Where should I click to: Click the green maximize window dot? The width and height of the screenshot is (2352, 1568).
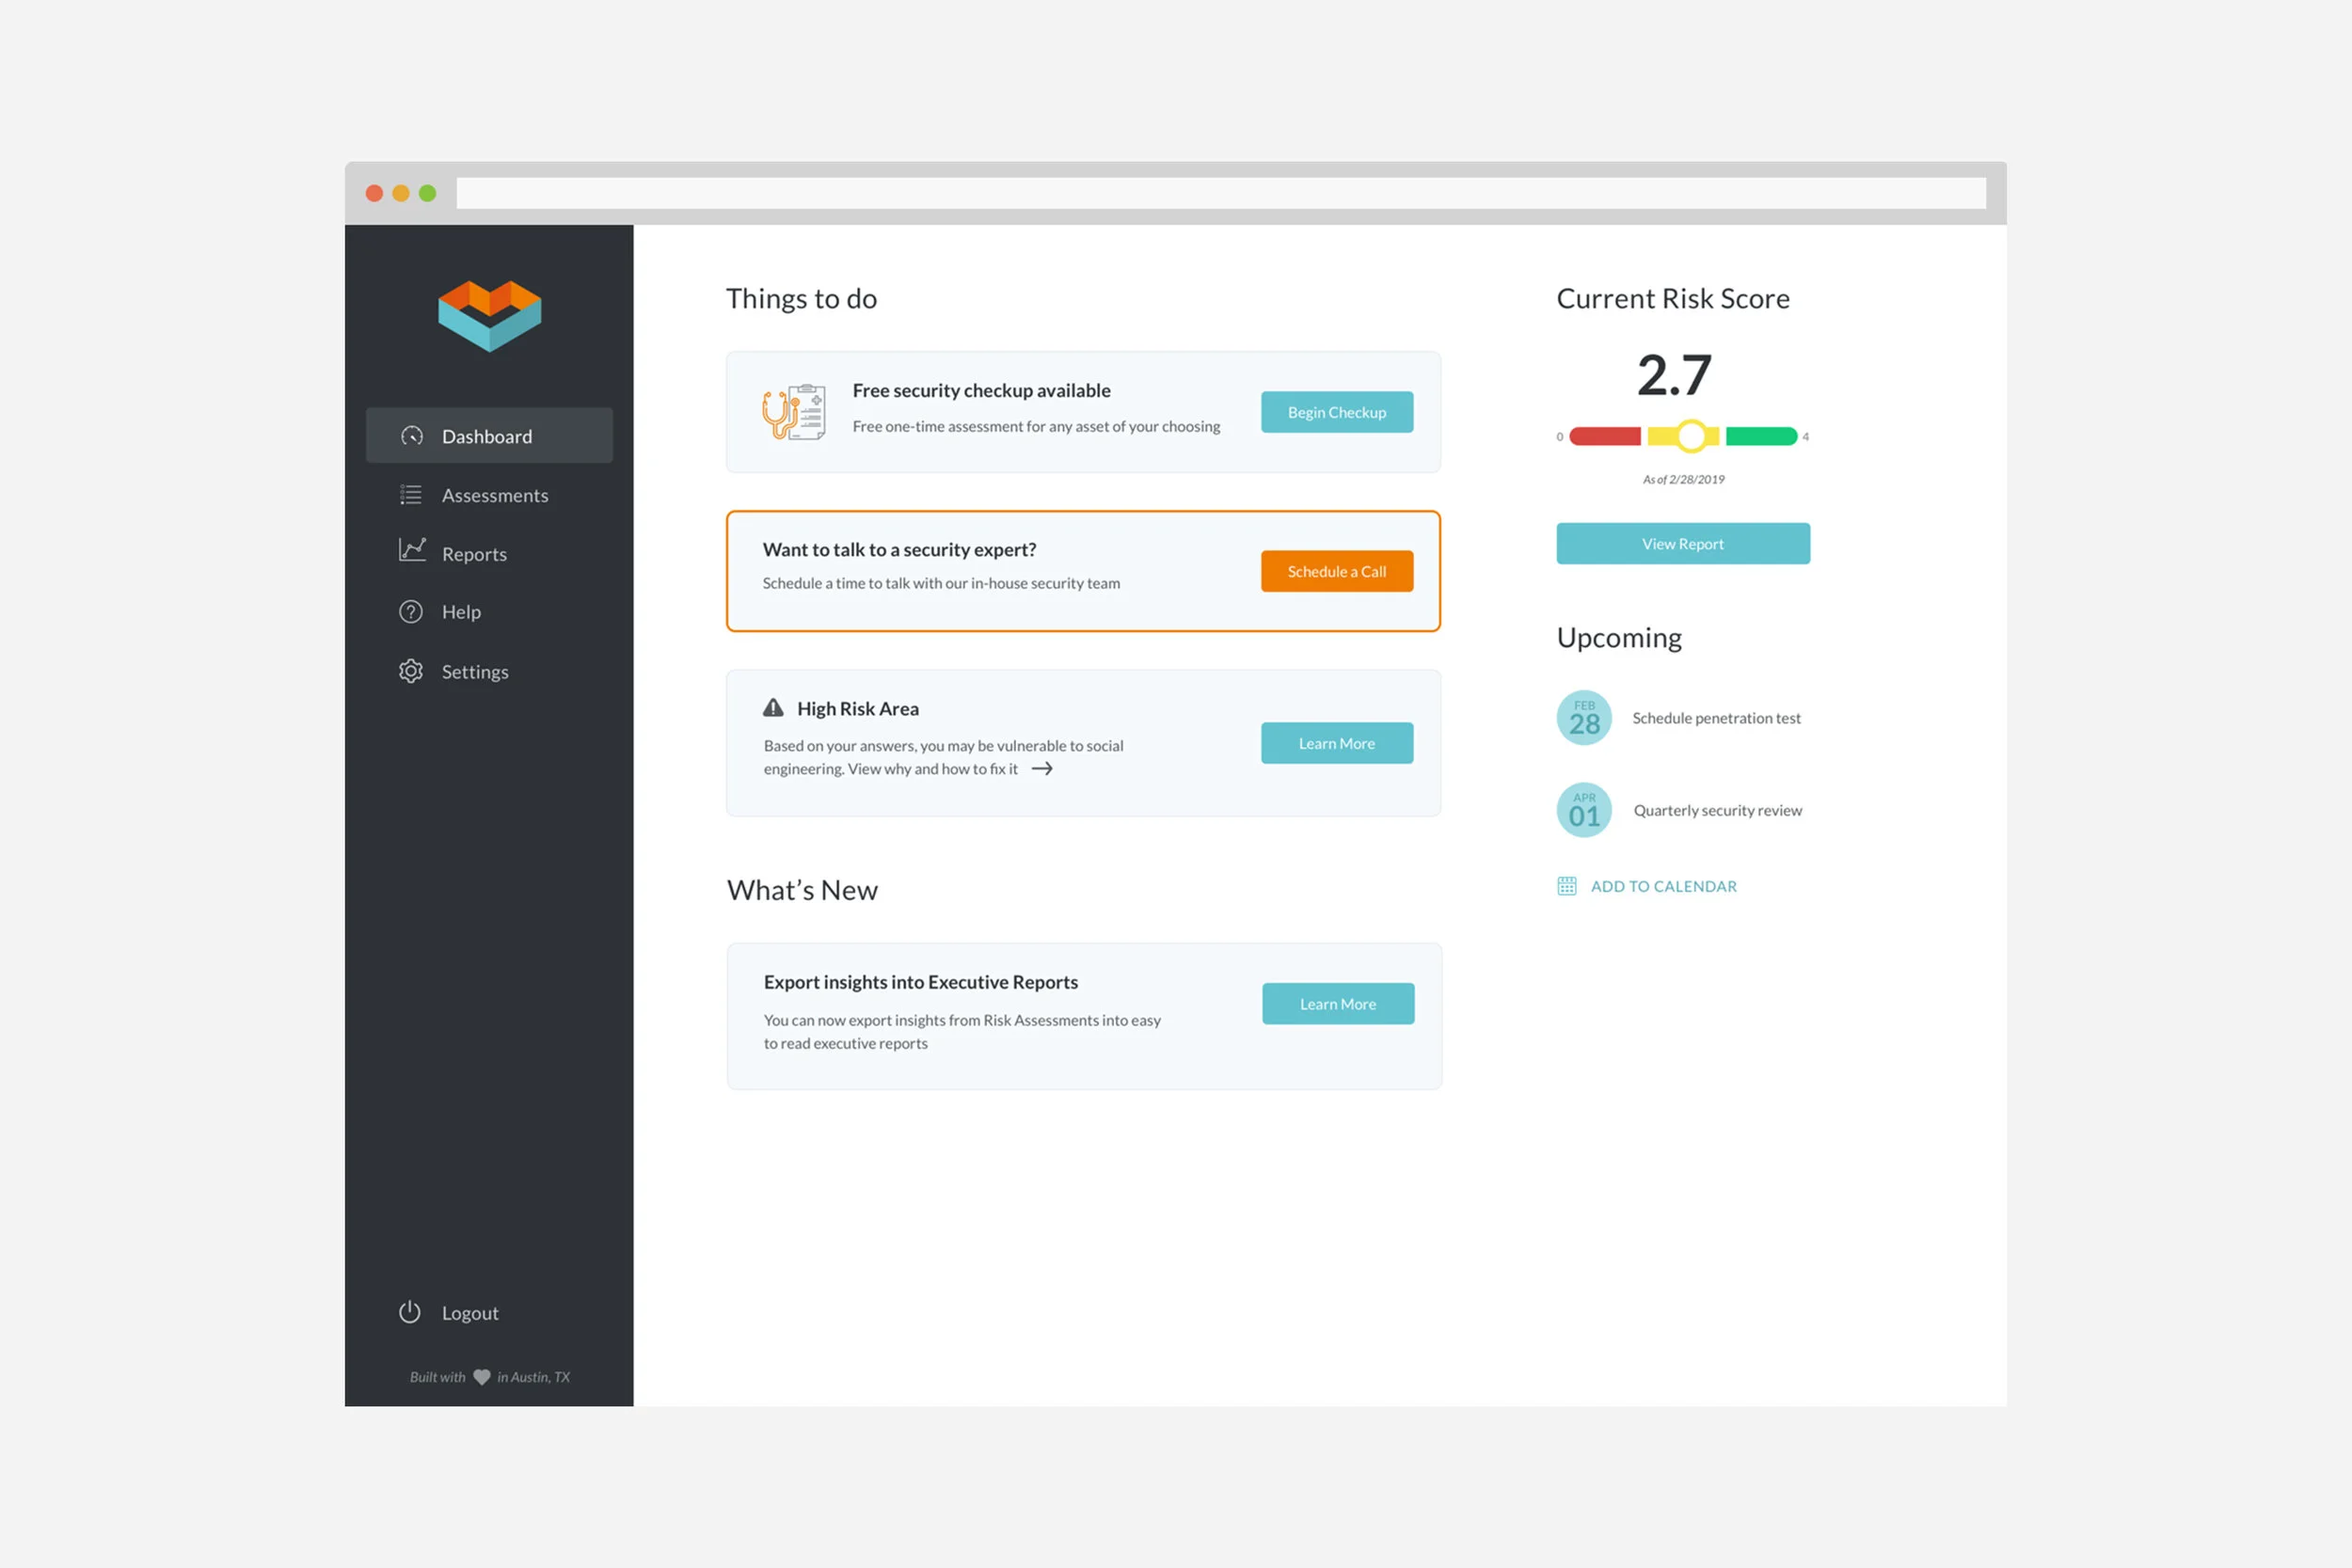[x=427, y=193]
